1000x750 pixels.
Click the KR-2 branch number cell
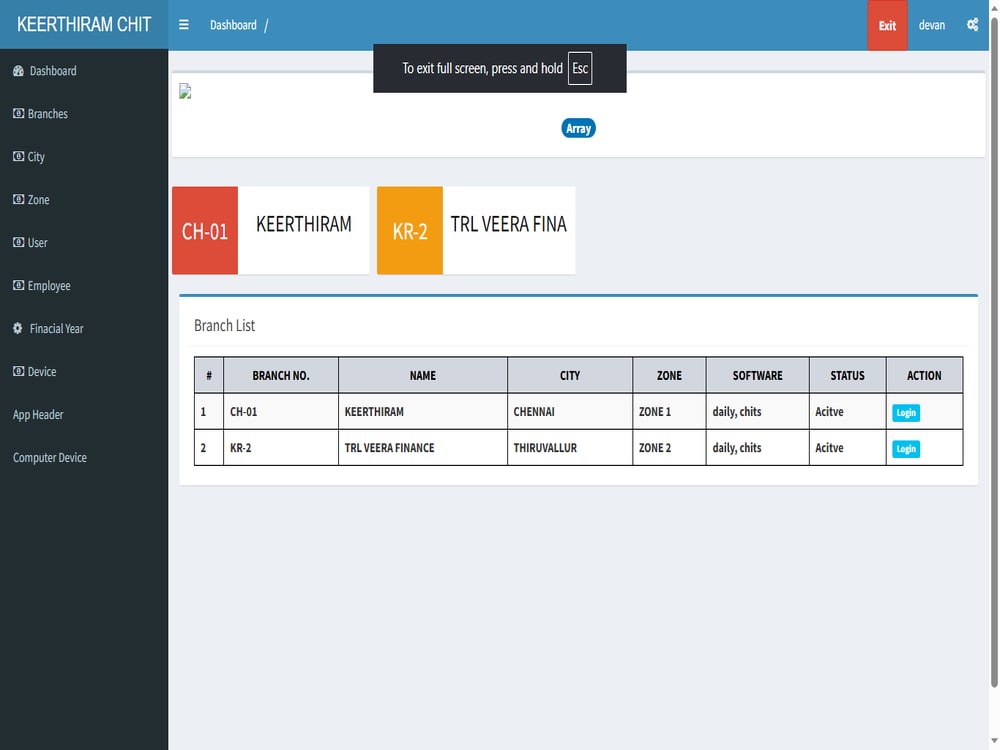281,448
